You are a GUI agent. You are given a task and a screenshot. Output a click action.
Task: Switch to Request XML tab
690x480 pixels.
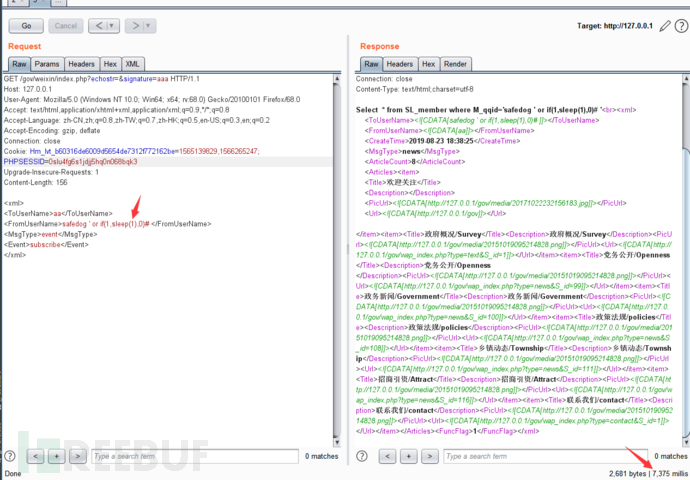click(x=132, y=64)
